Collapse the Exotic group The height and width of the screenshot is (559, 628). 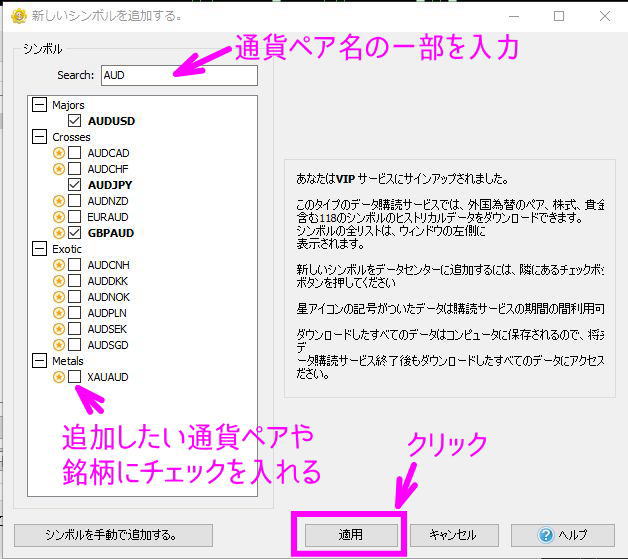point(39,249)
